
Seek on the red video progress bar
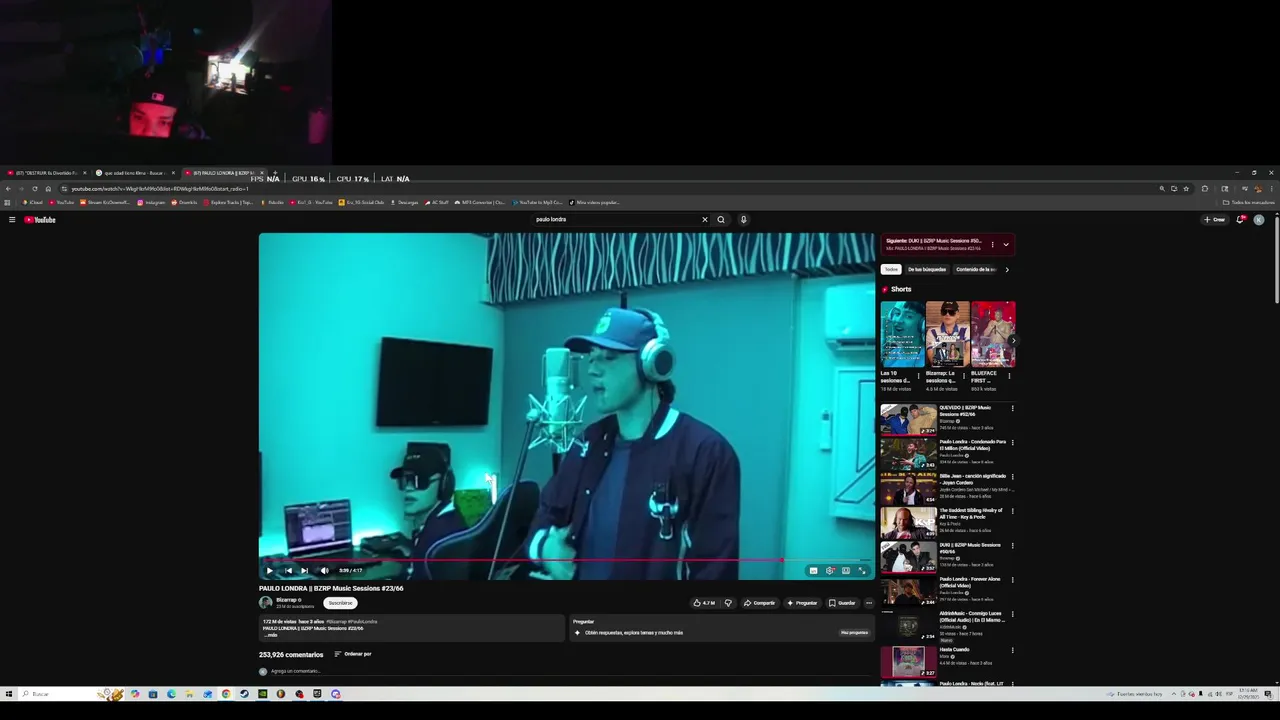point(566,560)
